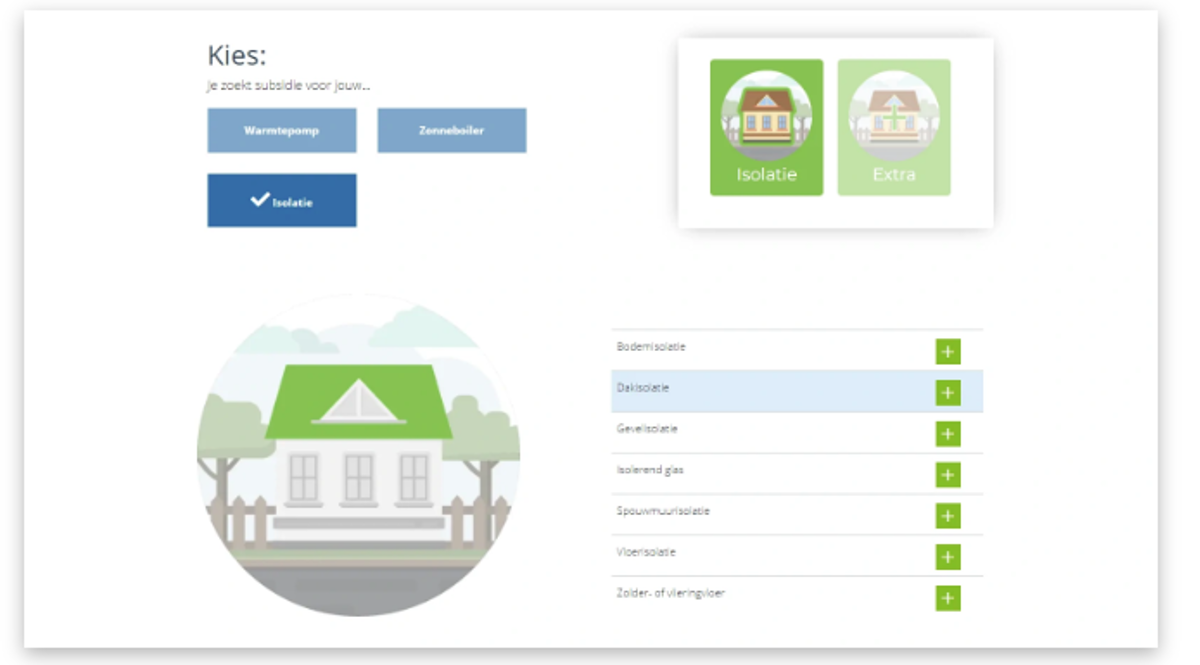Screen dimensions: 1200x665
Task: Click the Gevelisolatie text label
Action: pos(647,429)
